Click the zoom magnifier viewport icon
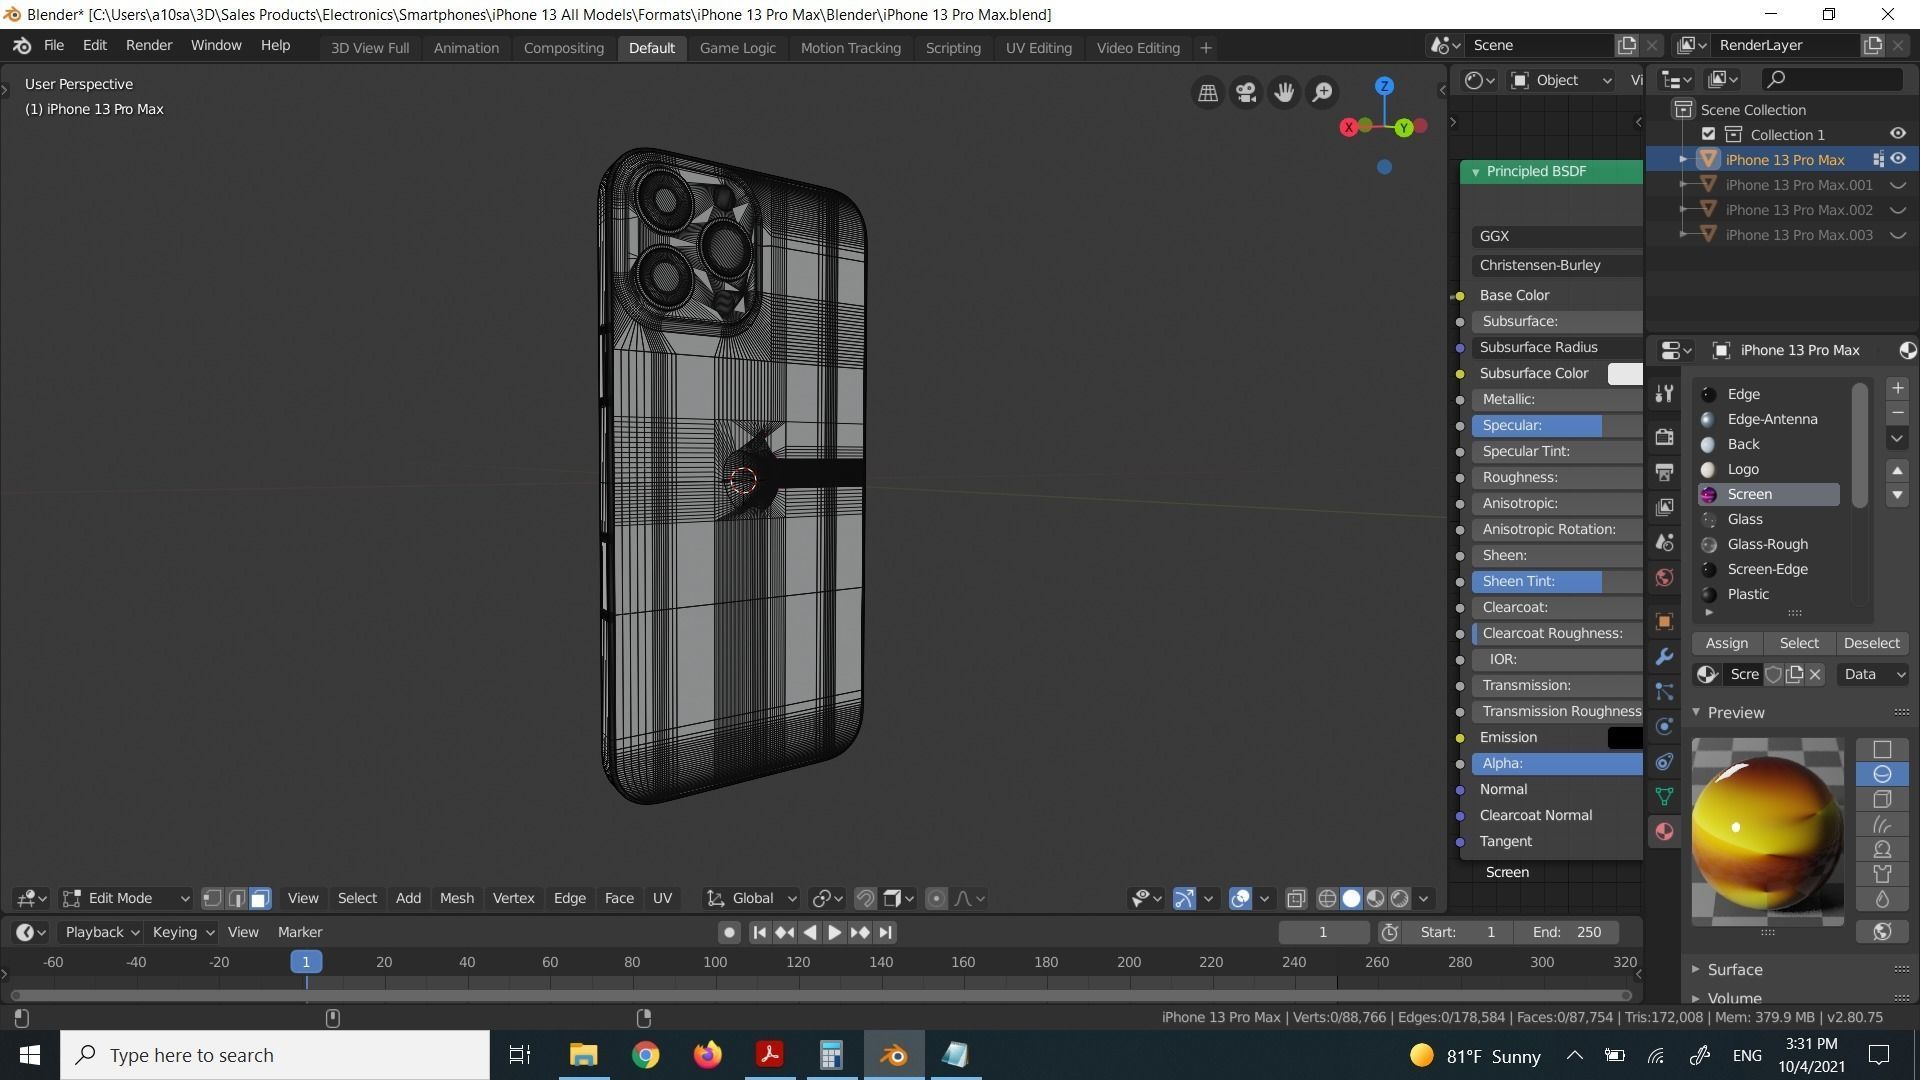1920x1080 pixels. (x=1322, y=93)
